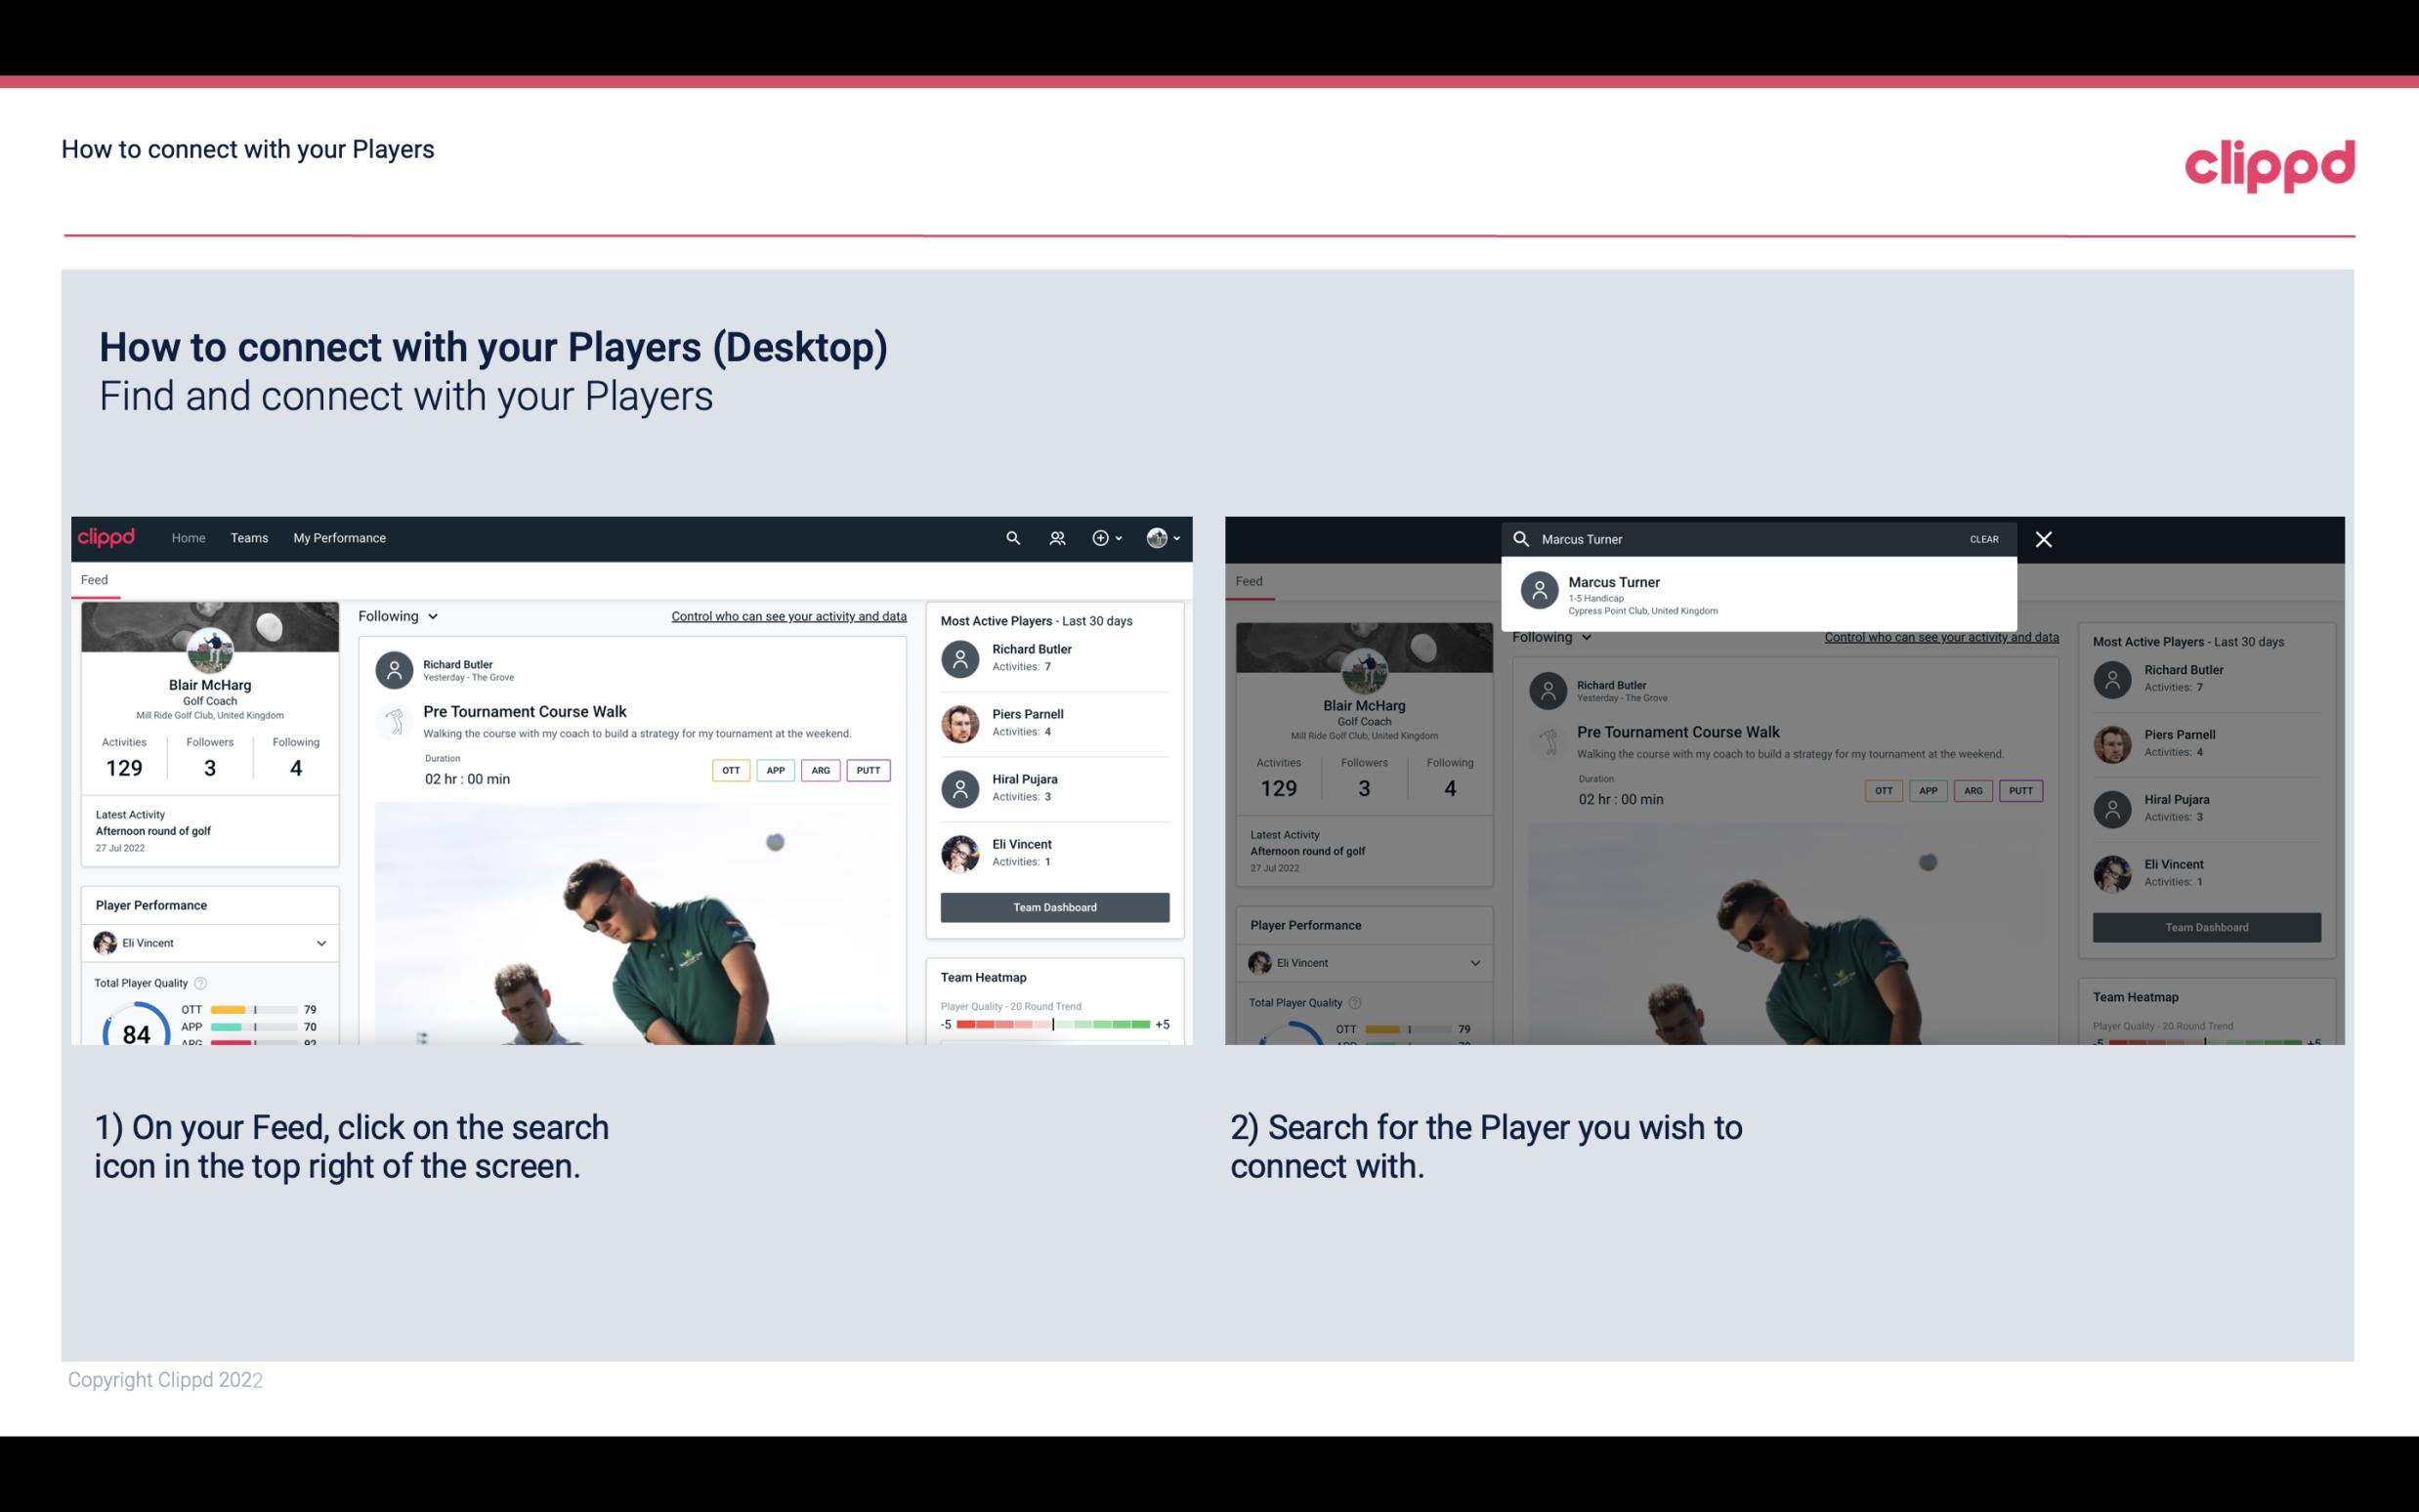
Task: Click the Home tab in navigation
Action: (x=187, y=538)
